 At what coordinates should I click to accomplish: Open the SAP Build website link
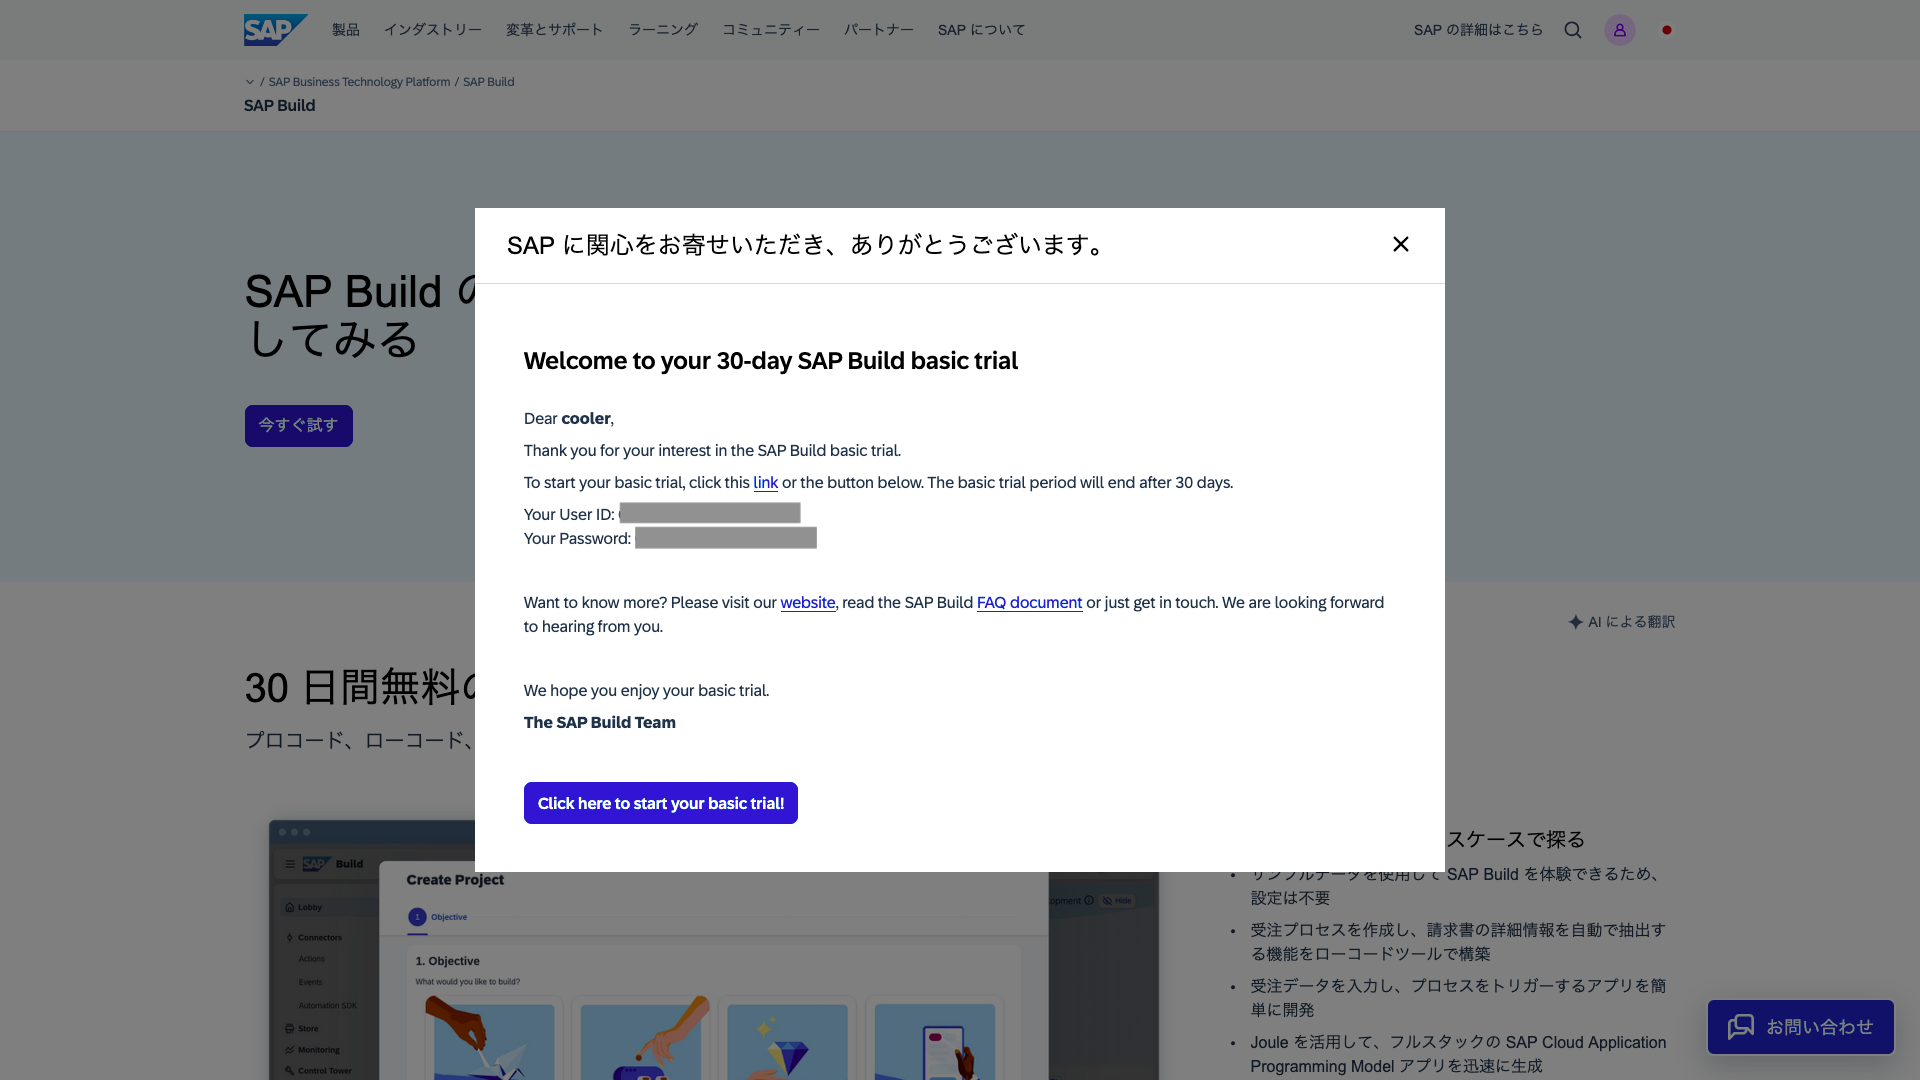click(x=807, y=603)
